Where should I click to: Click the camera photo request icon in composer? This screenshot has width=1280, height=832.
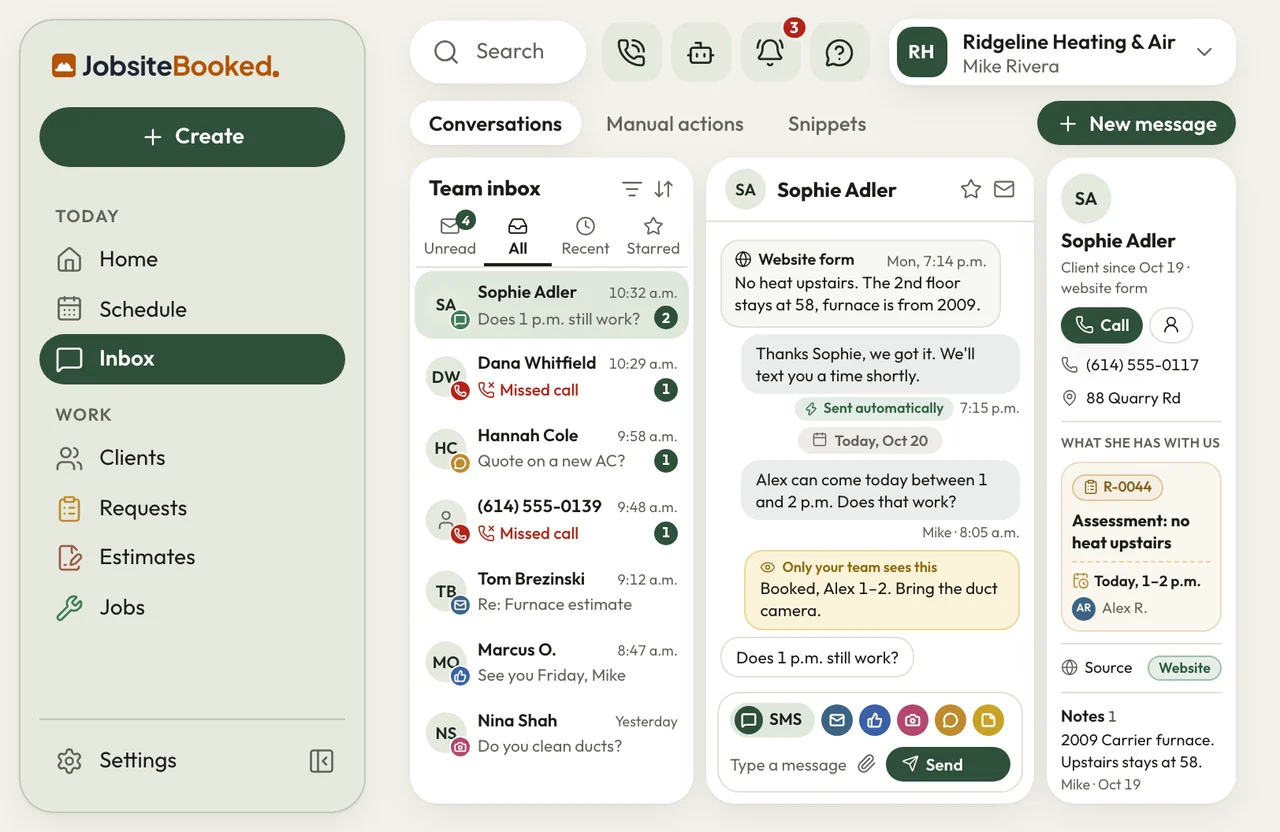(x=913, y=720)
